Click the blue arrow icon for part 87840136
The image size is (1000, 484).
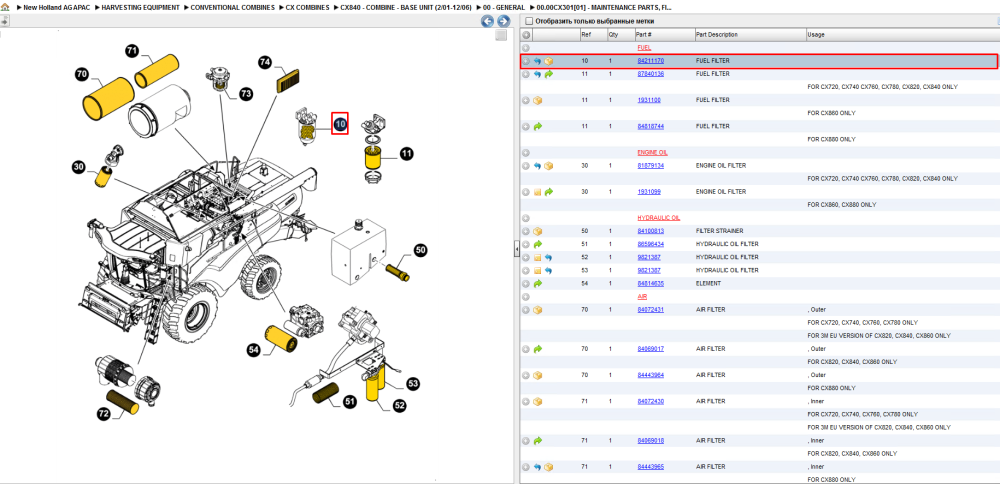click(x=538, y=74)
